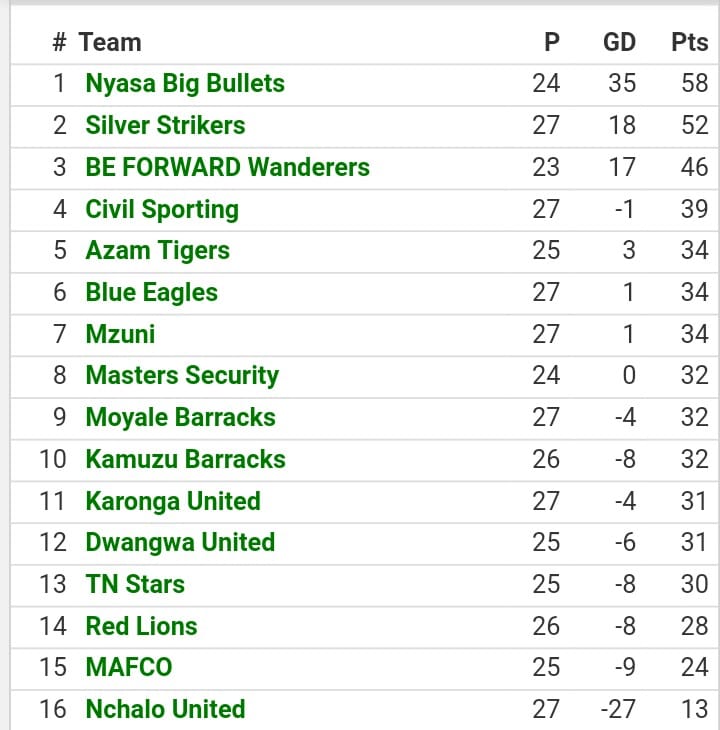Open the Nyasa Big Bullets team link

pos(185,84)
